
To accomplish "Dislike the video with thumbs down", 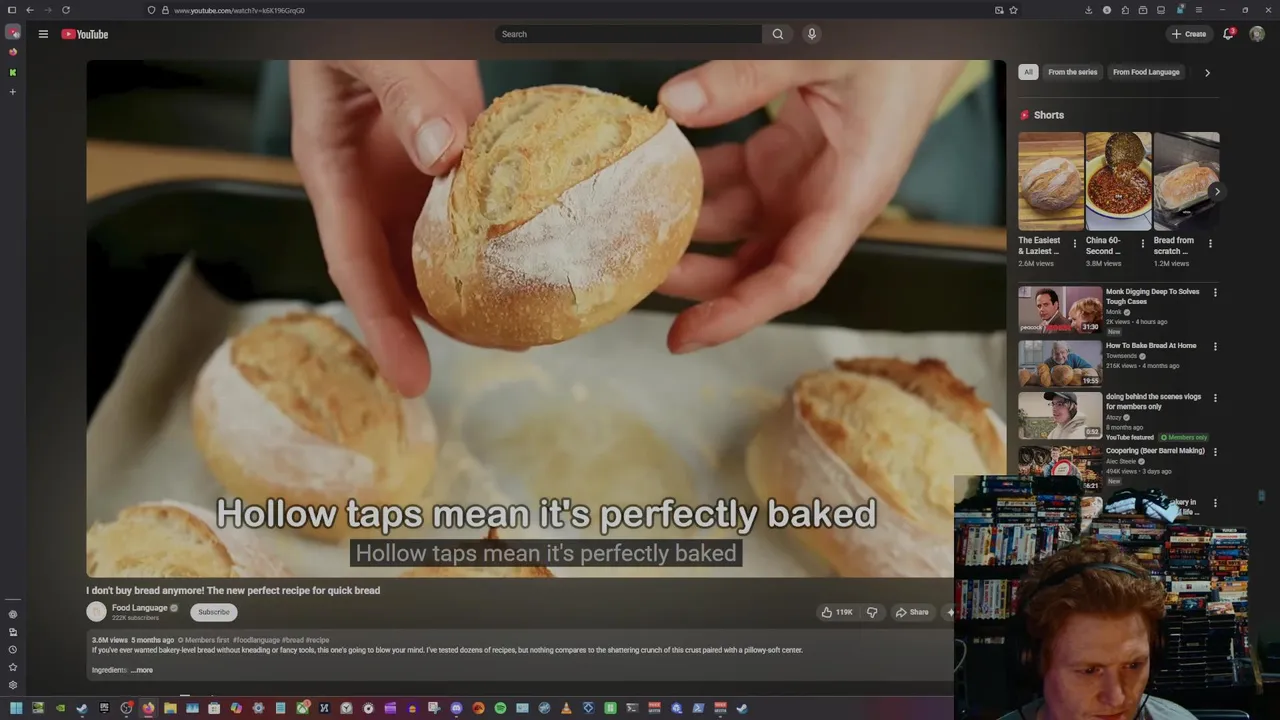I will (872, 612).
